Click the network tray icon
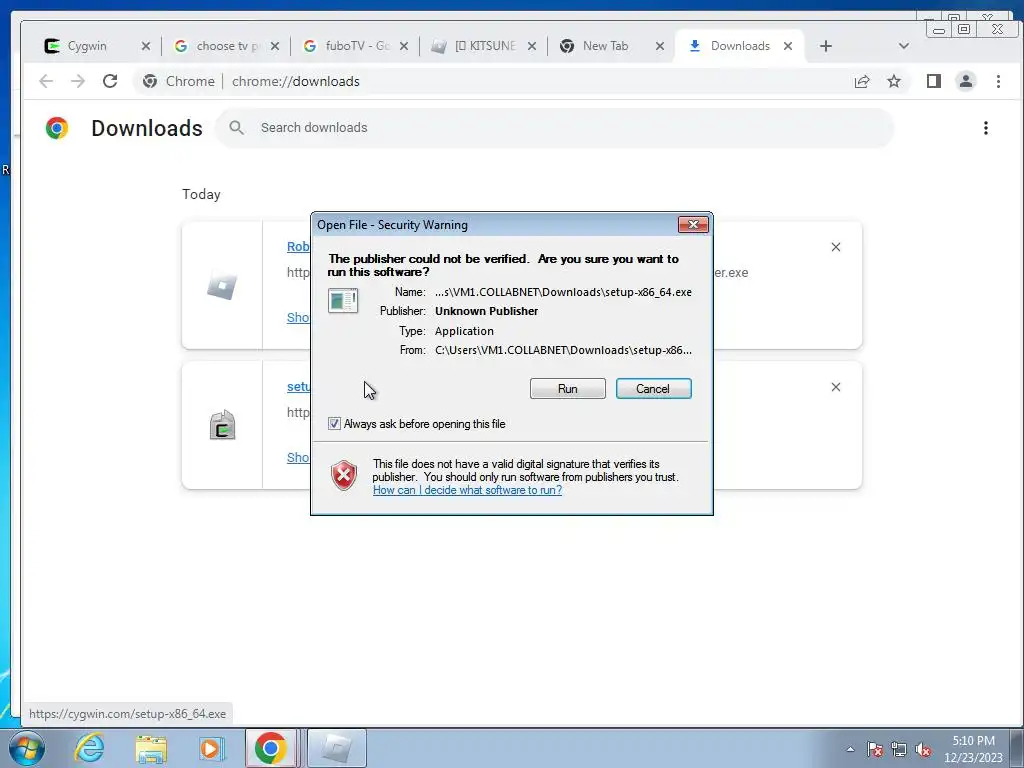 (899, 749)
